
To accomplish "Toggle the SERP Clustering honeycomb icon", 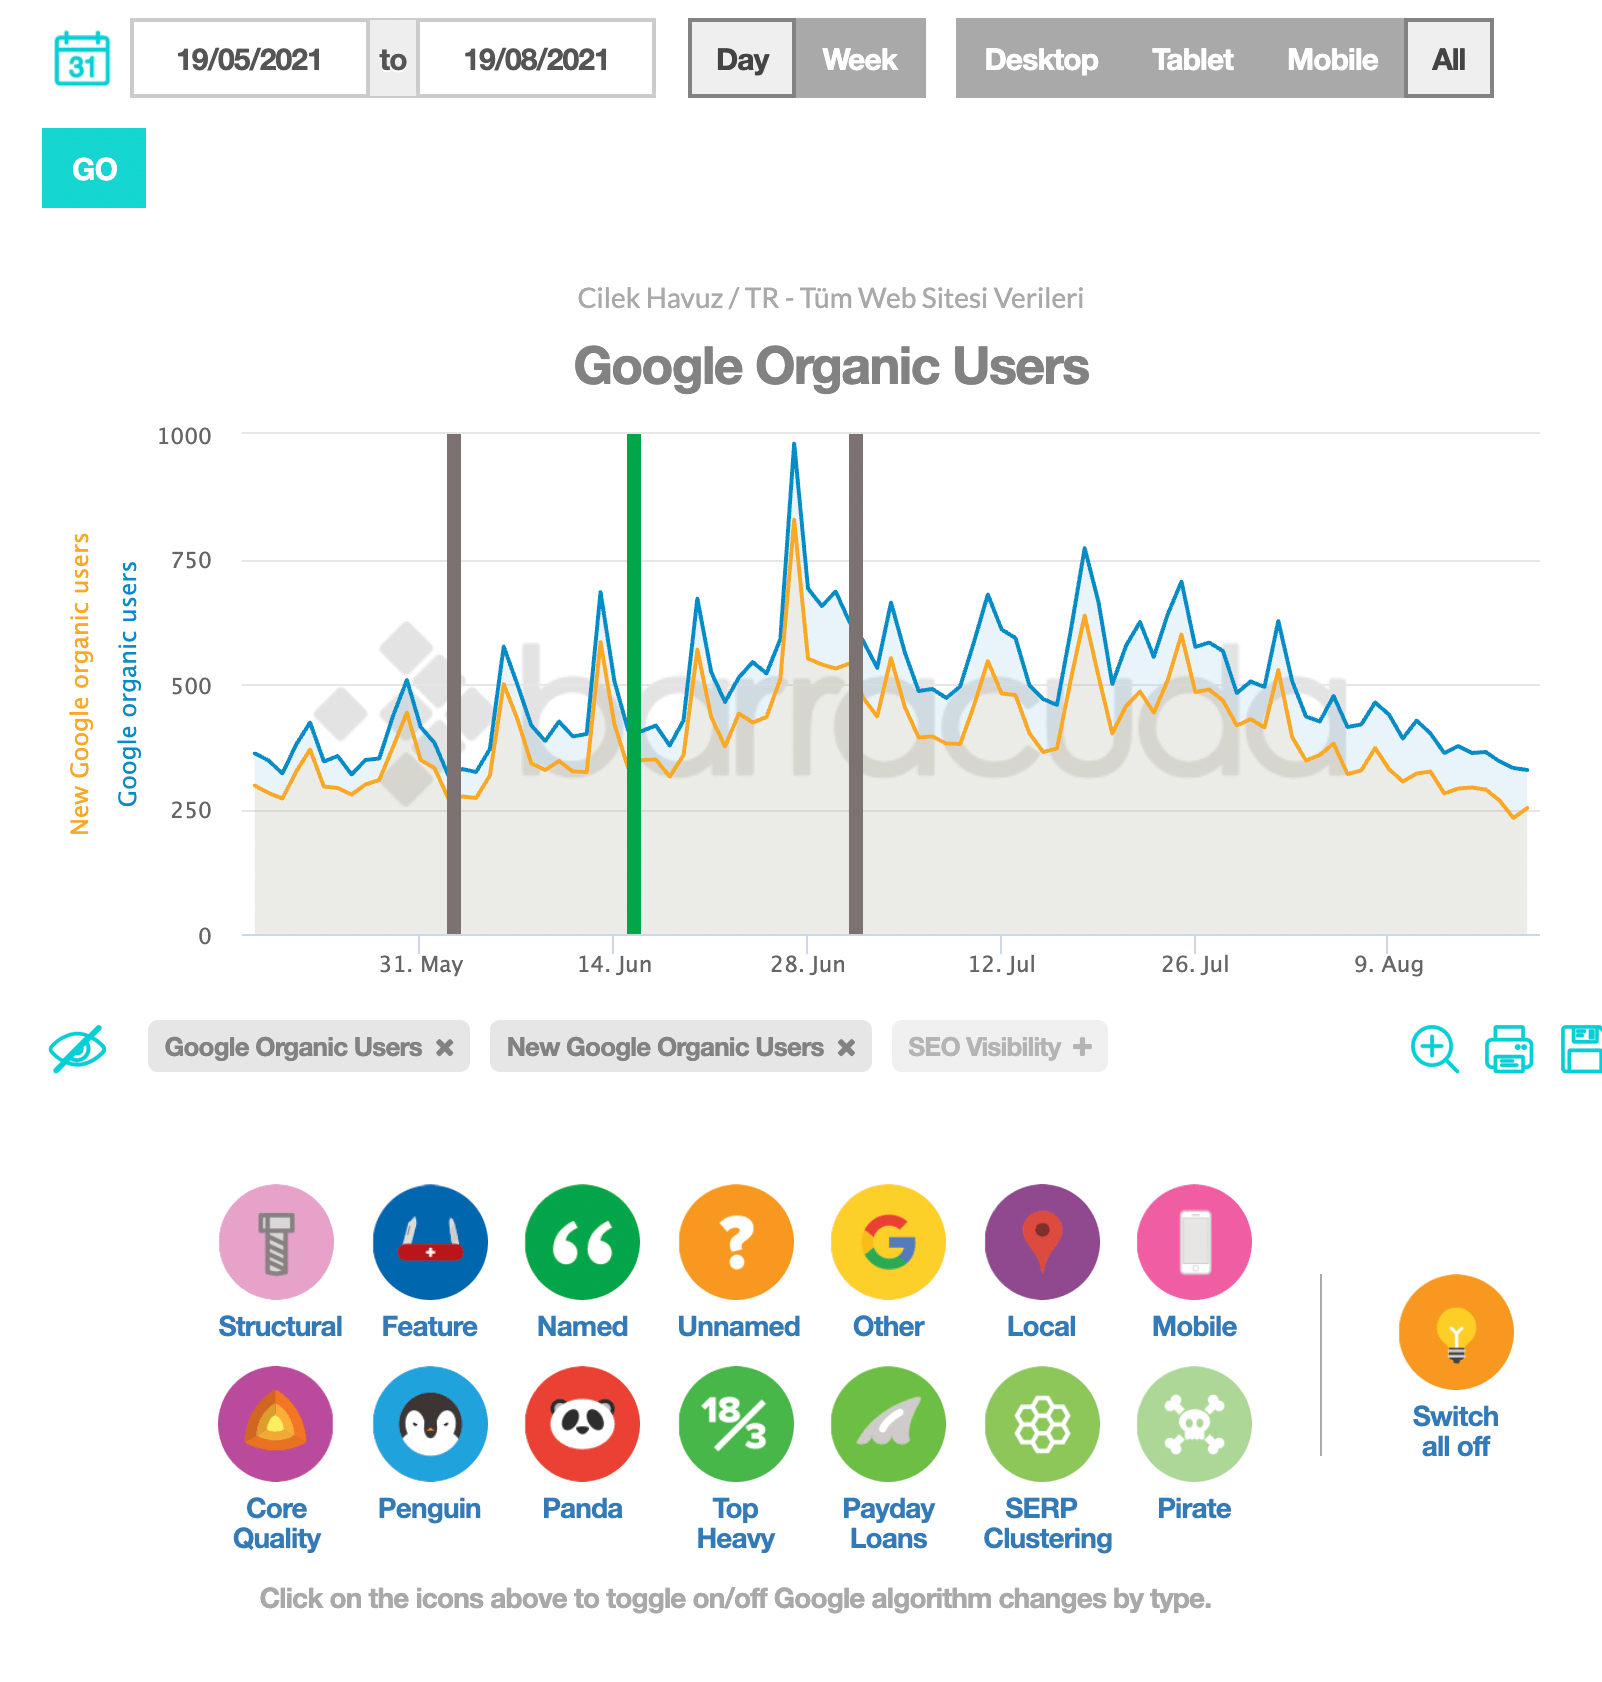I will [1042, 1424].
